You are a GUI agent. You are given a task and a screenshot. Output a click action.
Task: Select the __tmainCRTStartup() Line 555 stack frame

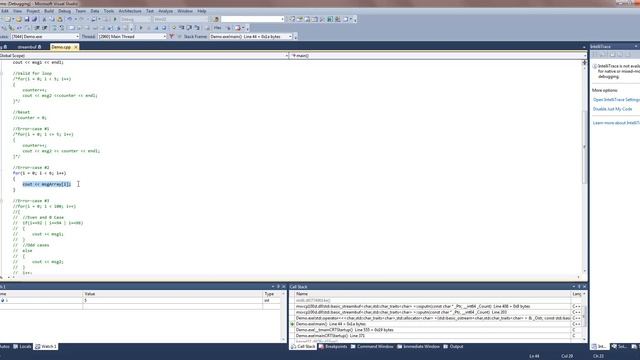[433, 330]
